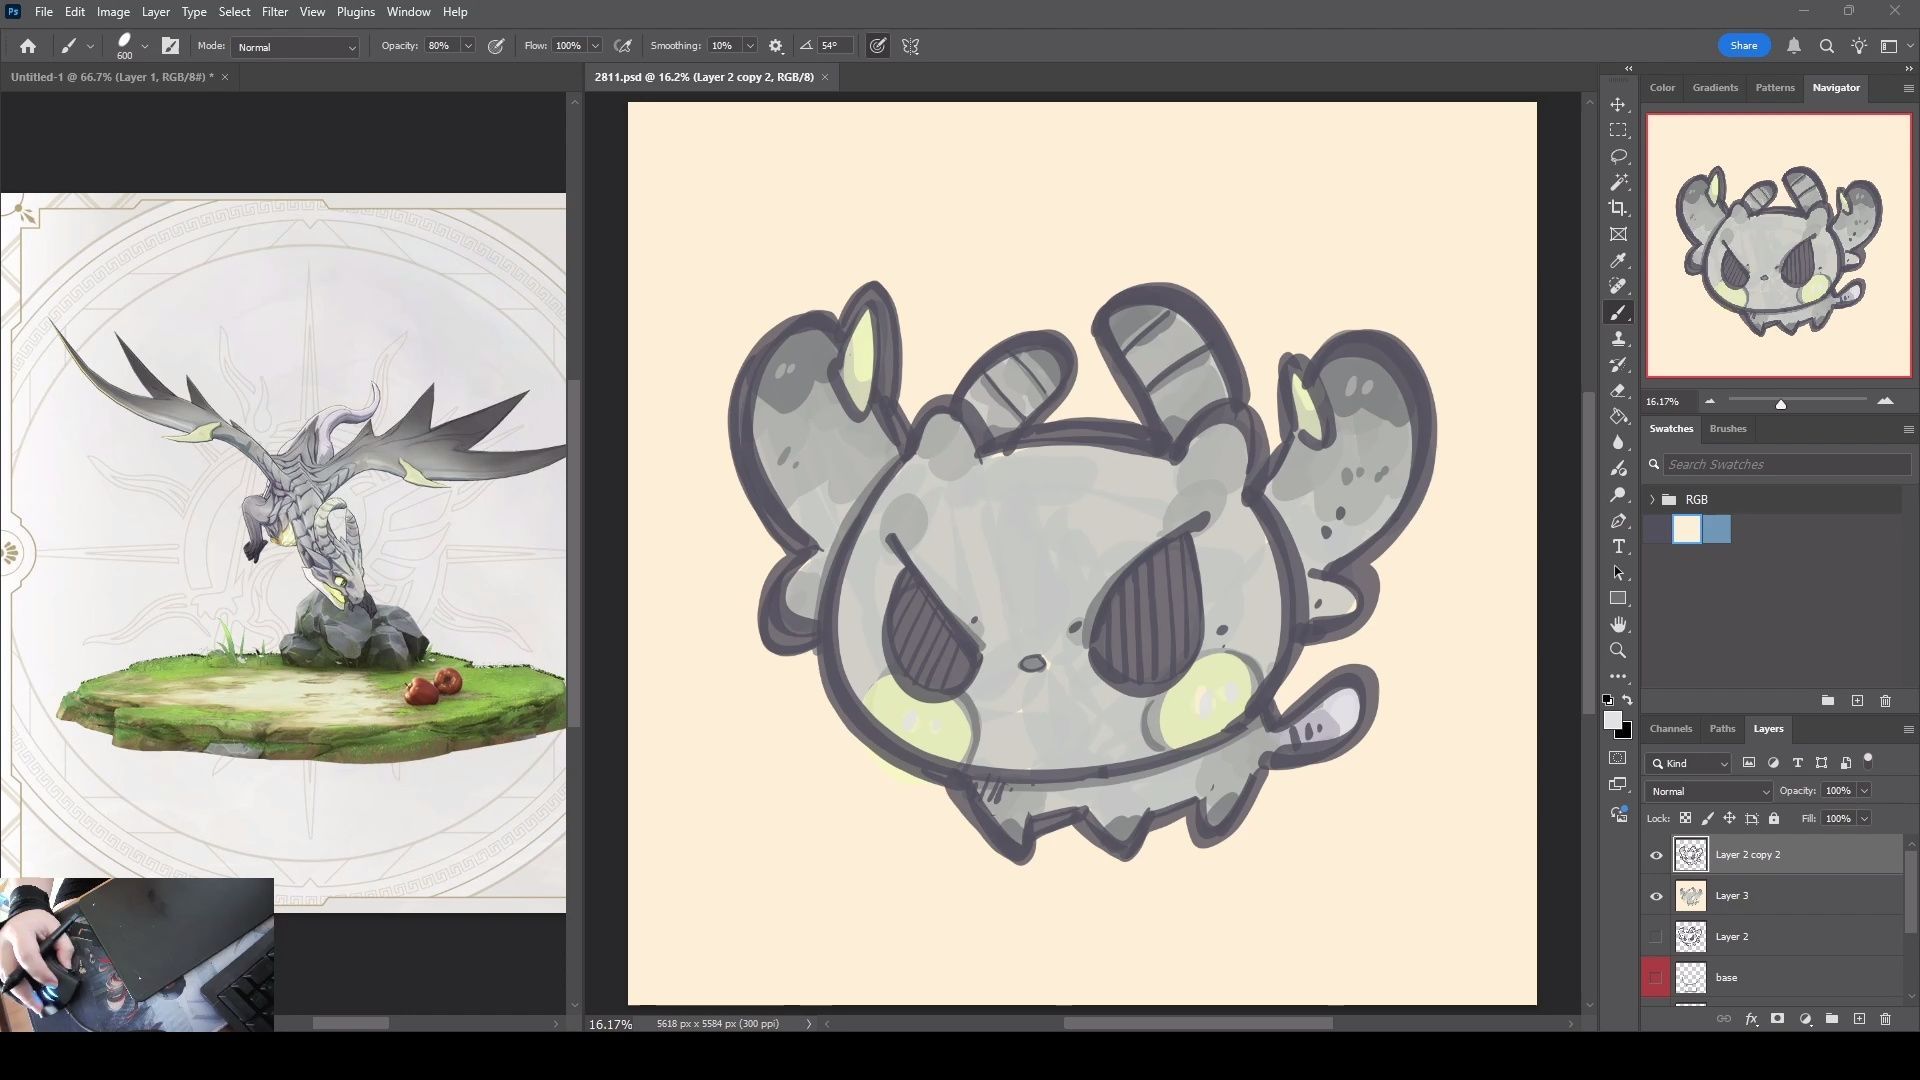Select the Crop tool
Screen dimensions: 1920x1080
click(1618, 208)
